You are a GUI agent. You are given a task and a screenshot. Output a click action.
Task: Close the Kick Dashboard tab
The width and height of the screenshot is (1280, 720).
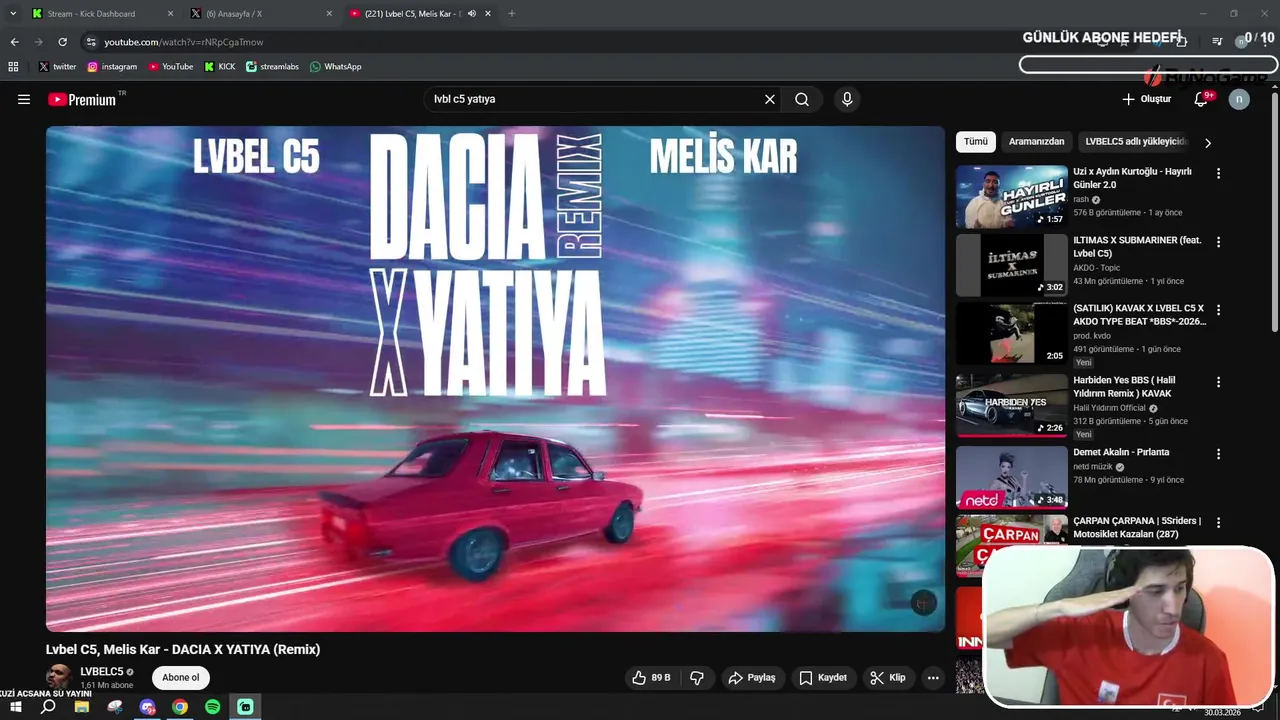pyautogui.click(x=170, y=14)
